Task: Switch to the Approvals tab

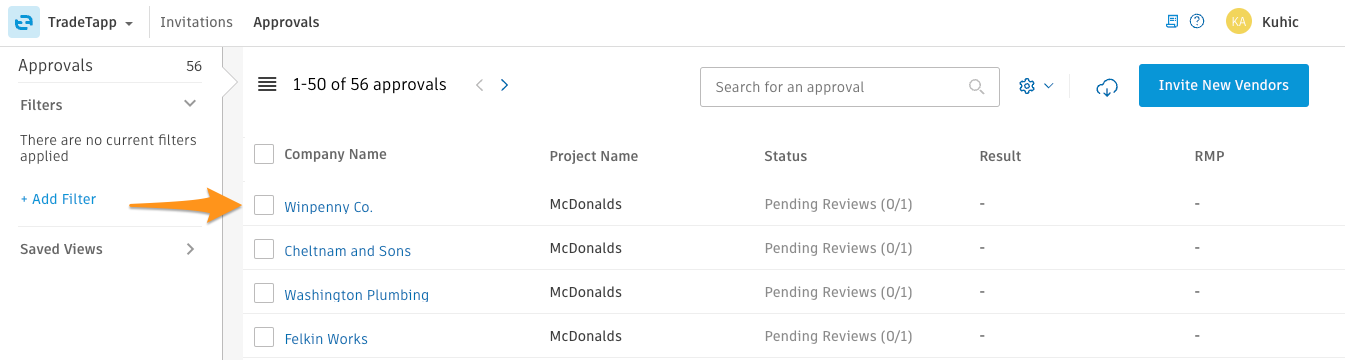Action: point(286,22)
